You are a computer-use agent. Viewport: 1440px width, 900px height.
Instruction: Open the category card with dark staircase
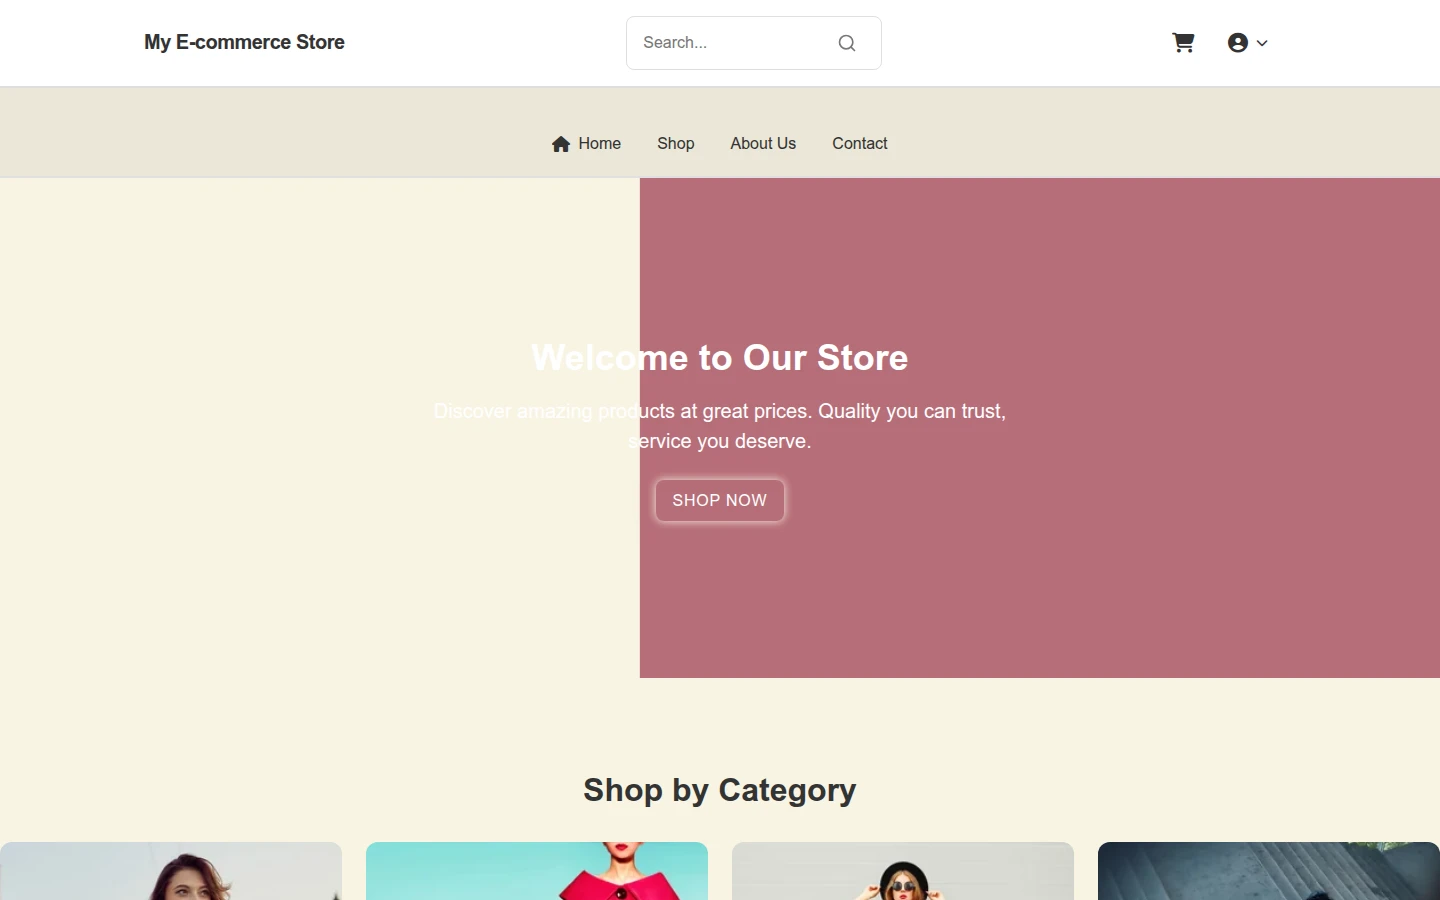[1269, 871]
